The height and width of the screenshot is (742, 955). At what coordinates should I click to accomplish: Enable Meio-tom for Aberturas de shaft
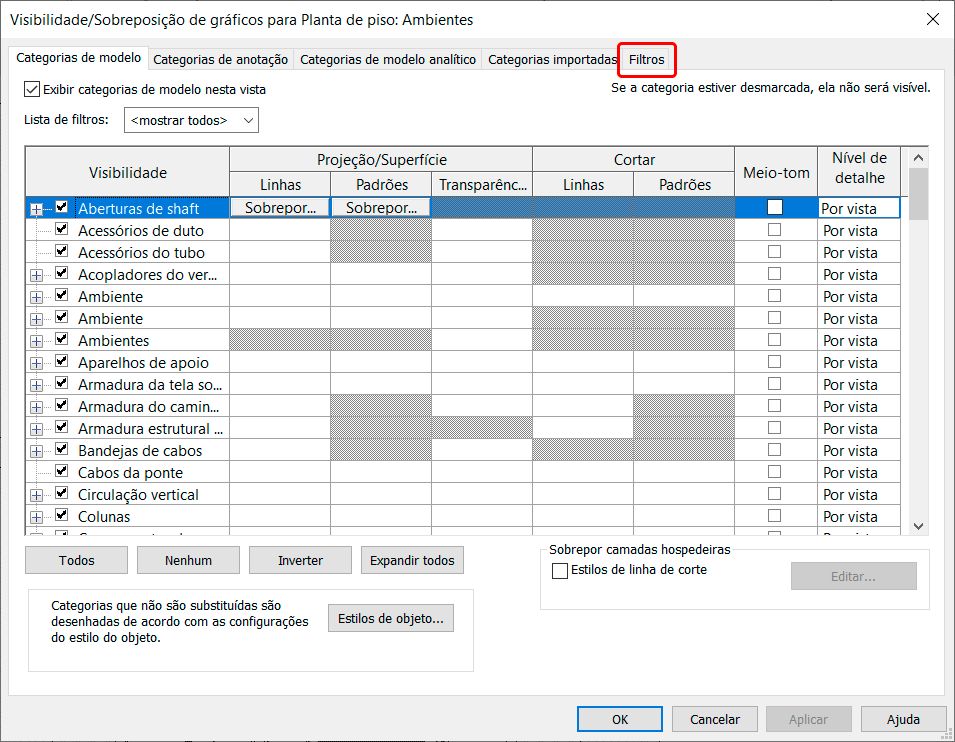pos(775,208)
